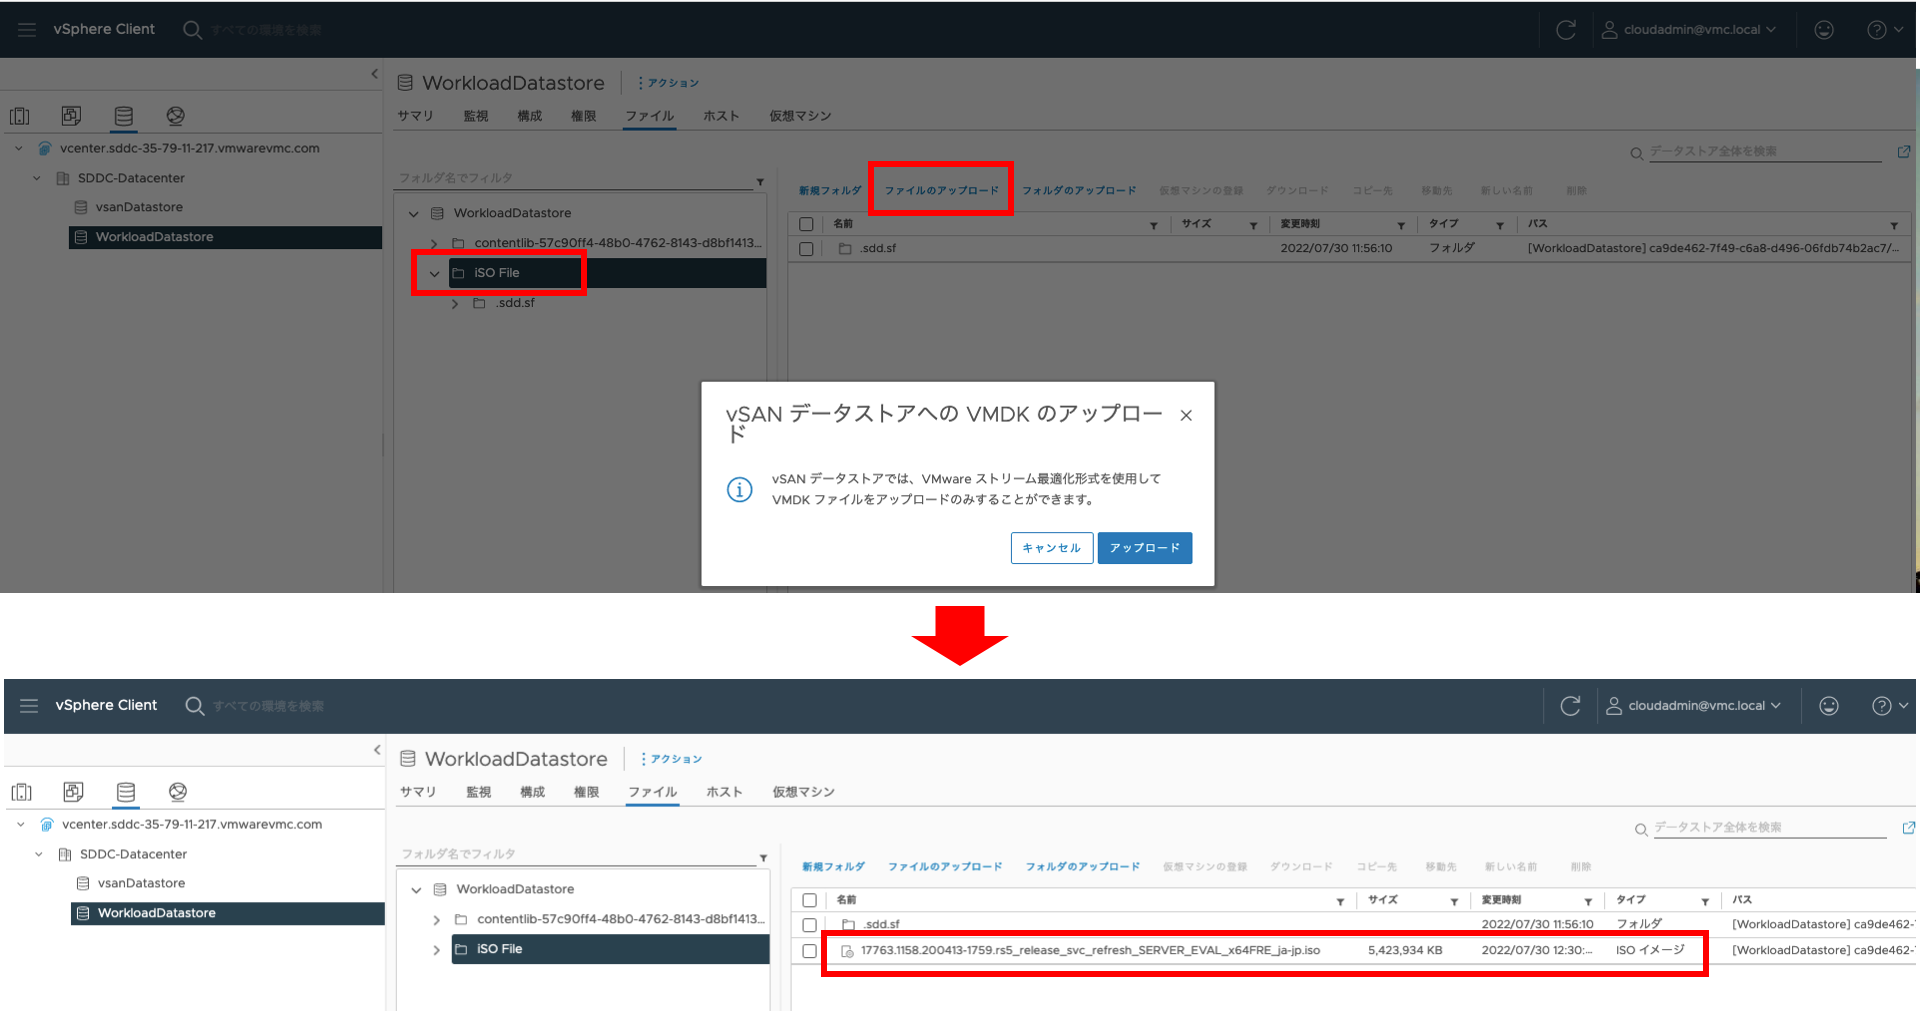Expand the .sdd.sf folder in upper folder tree
Screen dimensions: 1920x1012
(x=455, y=303)
